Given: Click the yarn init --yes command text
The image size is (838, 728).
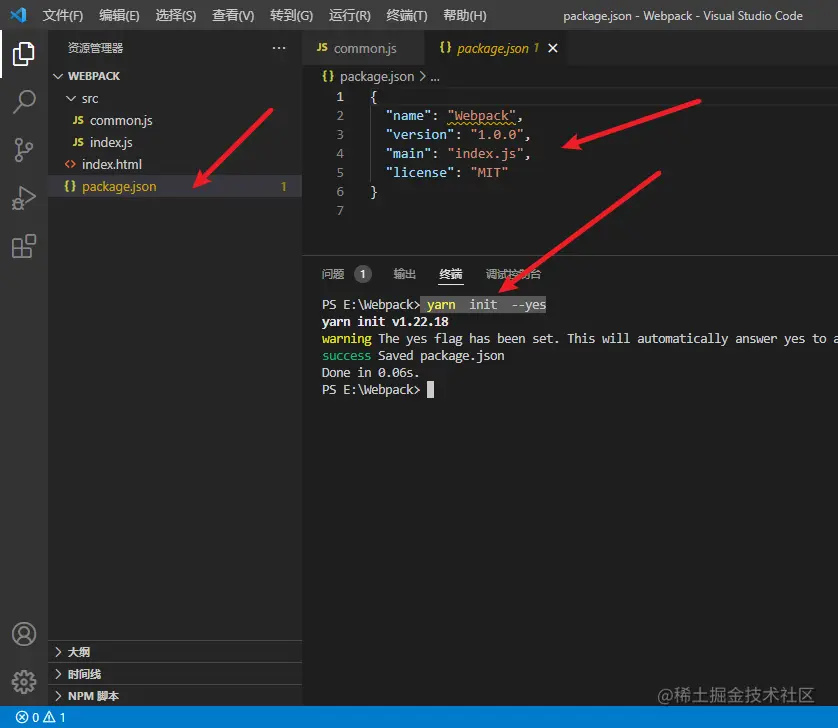Looking at the screenshot, I should [x=486, y=305].
